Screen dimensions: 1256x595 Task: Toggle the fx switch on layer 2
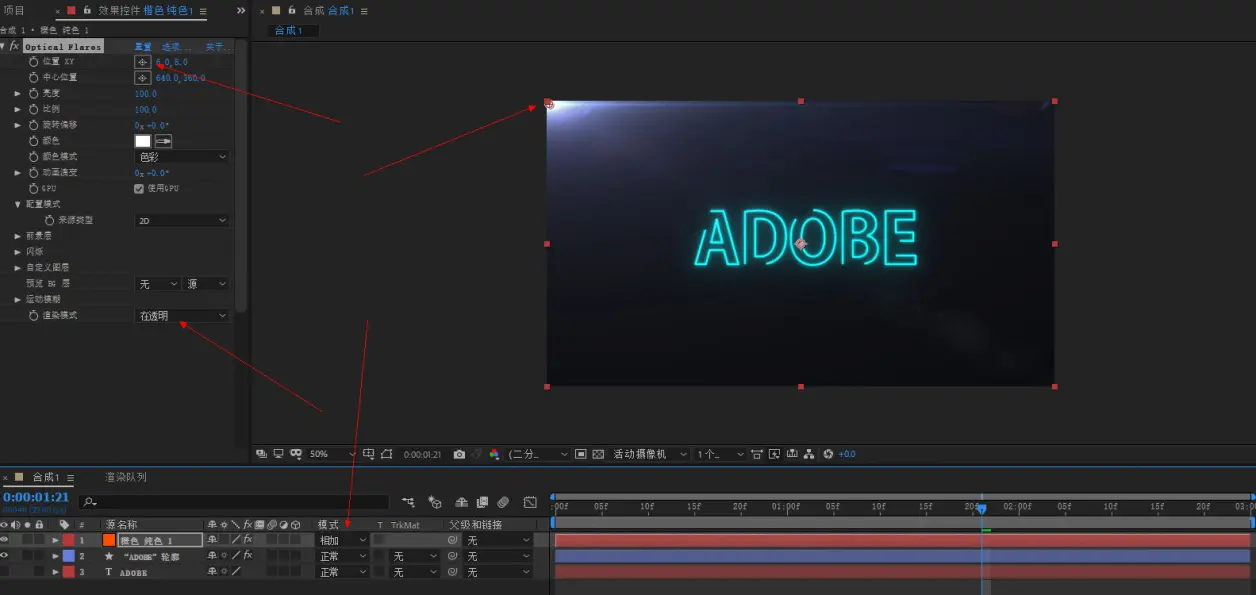(x=247, y=556)
